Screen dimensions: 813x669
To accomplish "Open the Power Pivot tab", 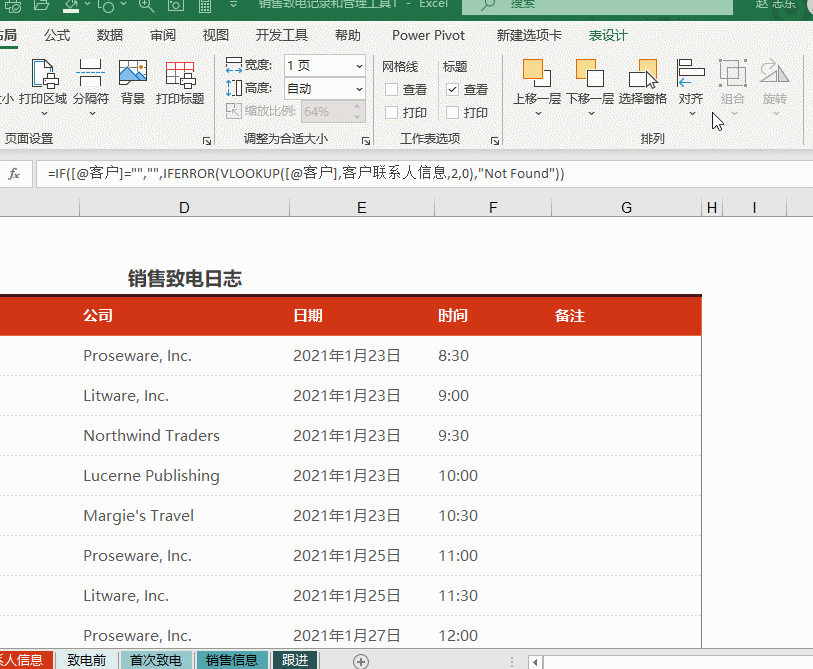I will (428, 35).
